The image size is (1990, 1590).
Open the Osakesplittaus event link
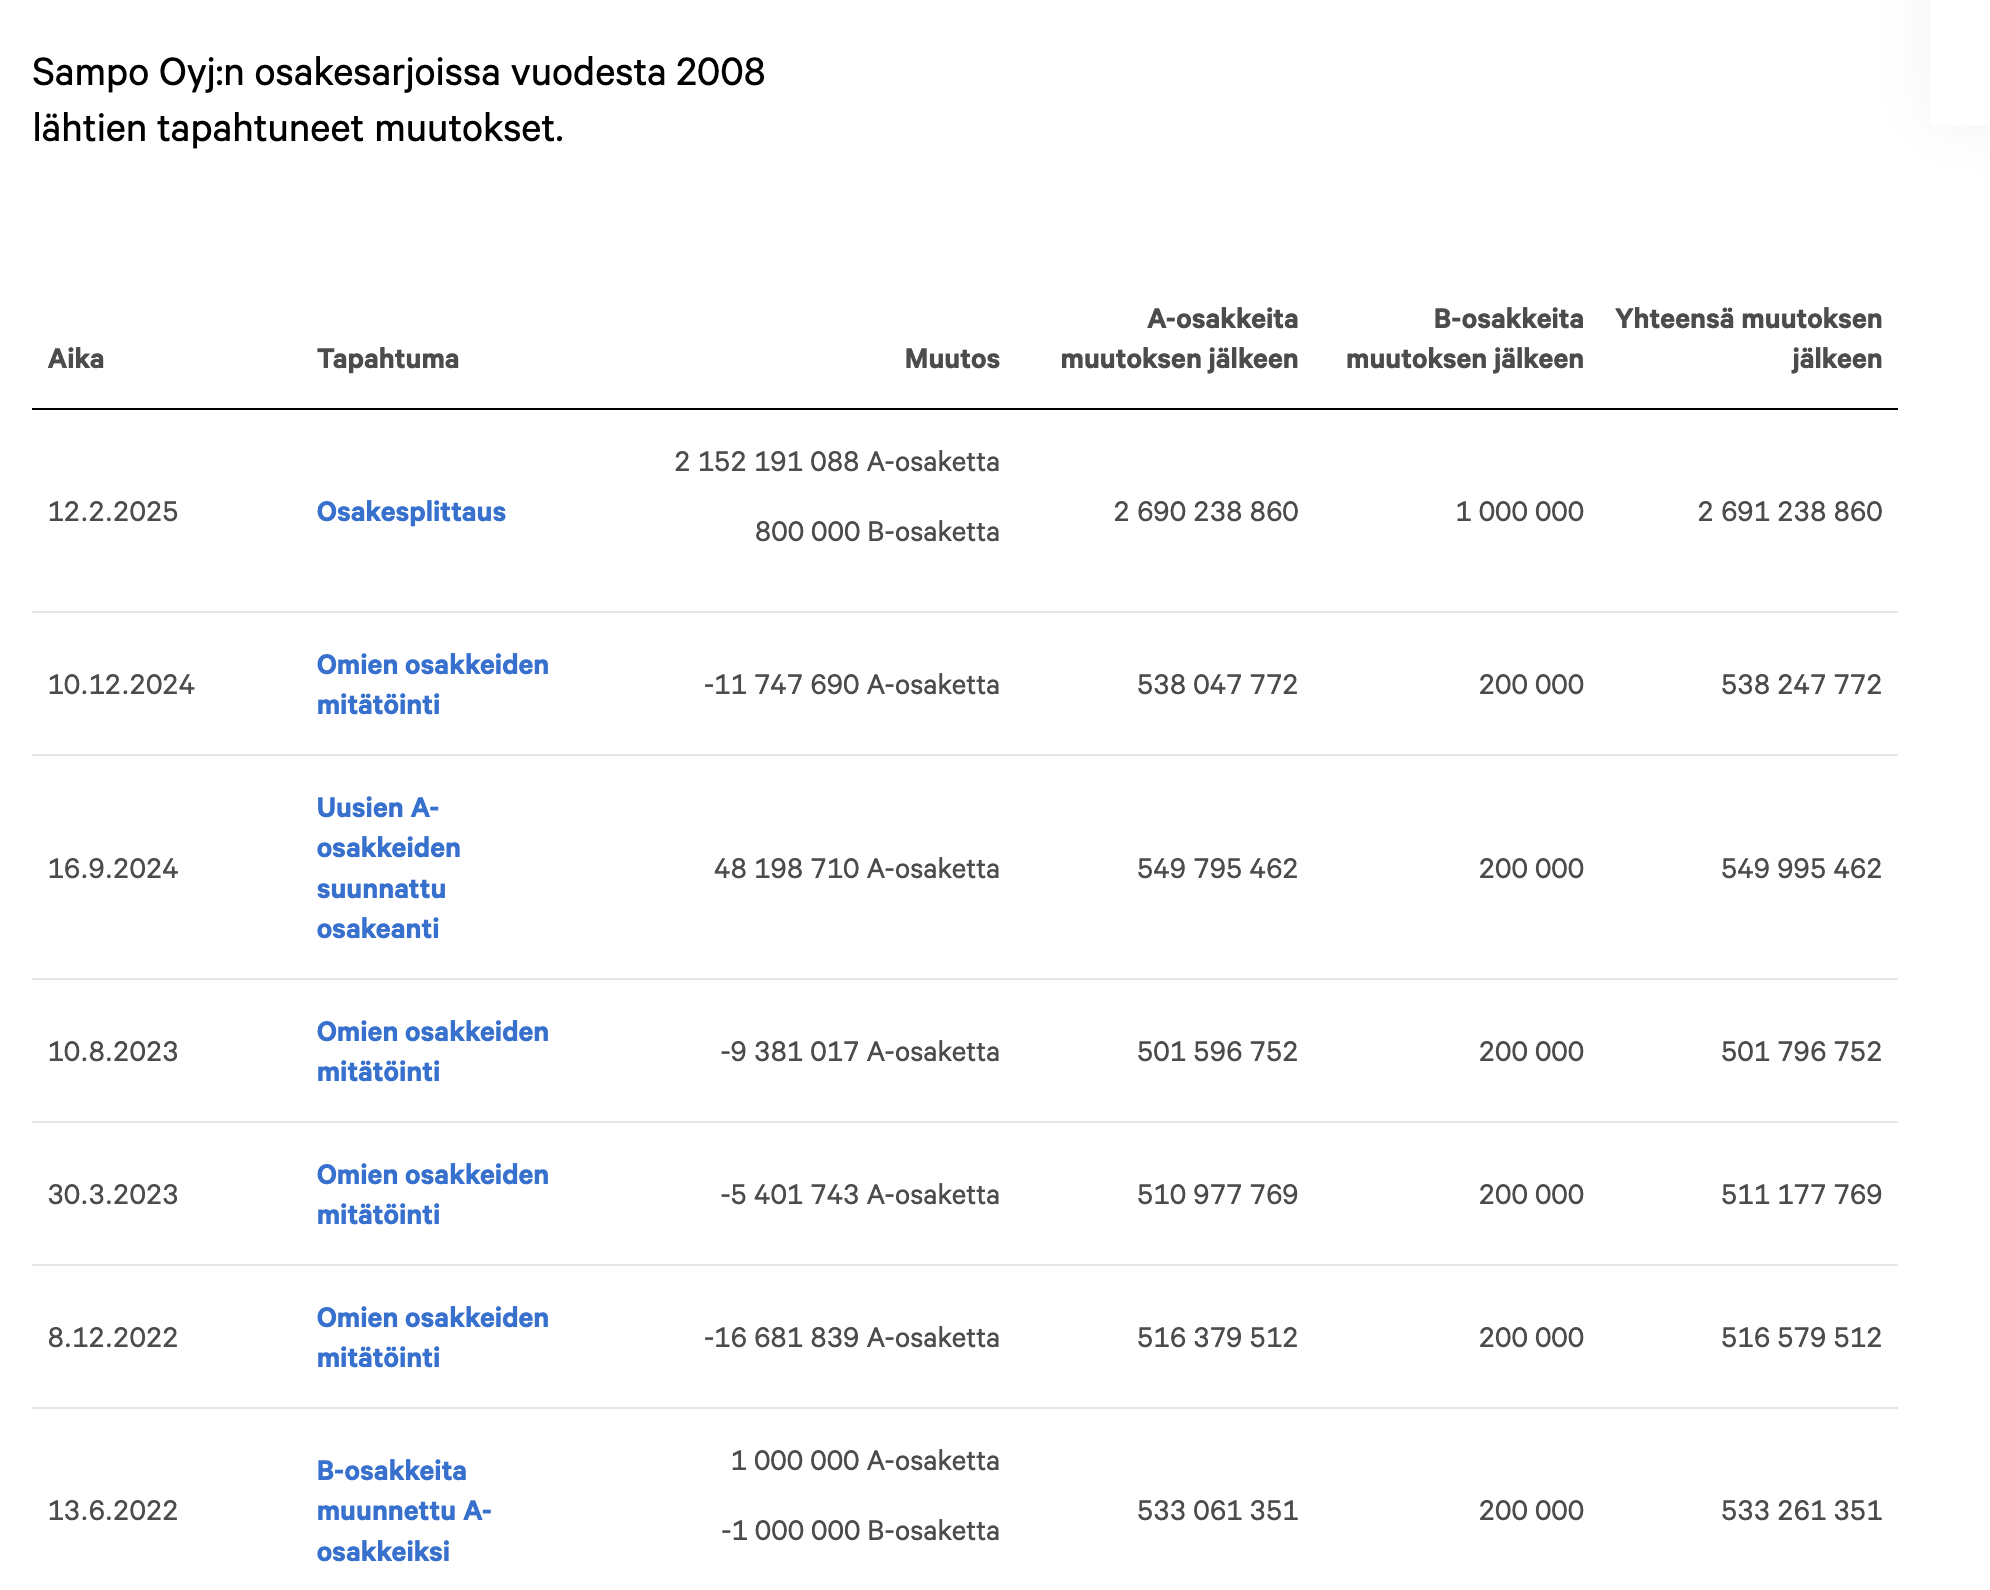click(411, 512)
